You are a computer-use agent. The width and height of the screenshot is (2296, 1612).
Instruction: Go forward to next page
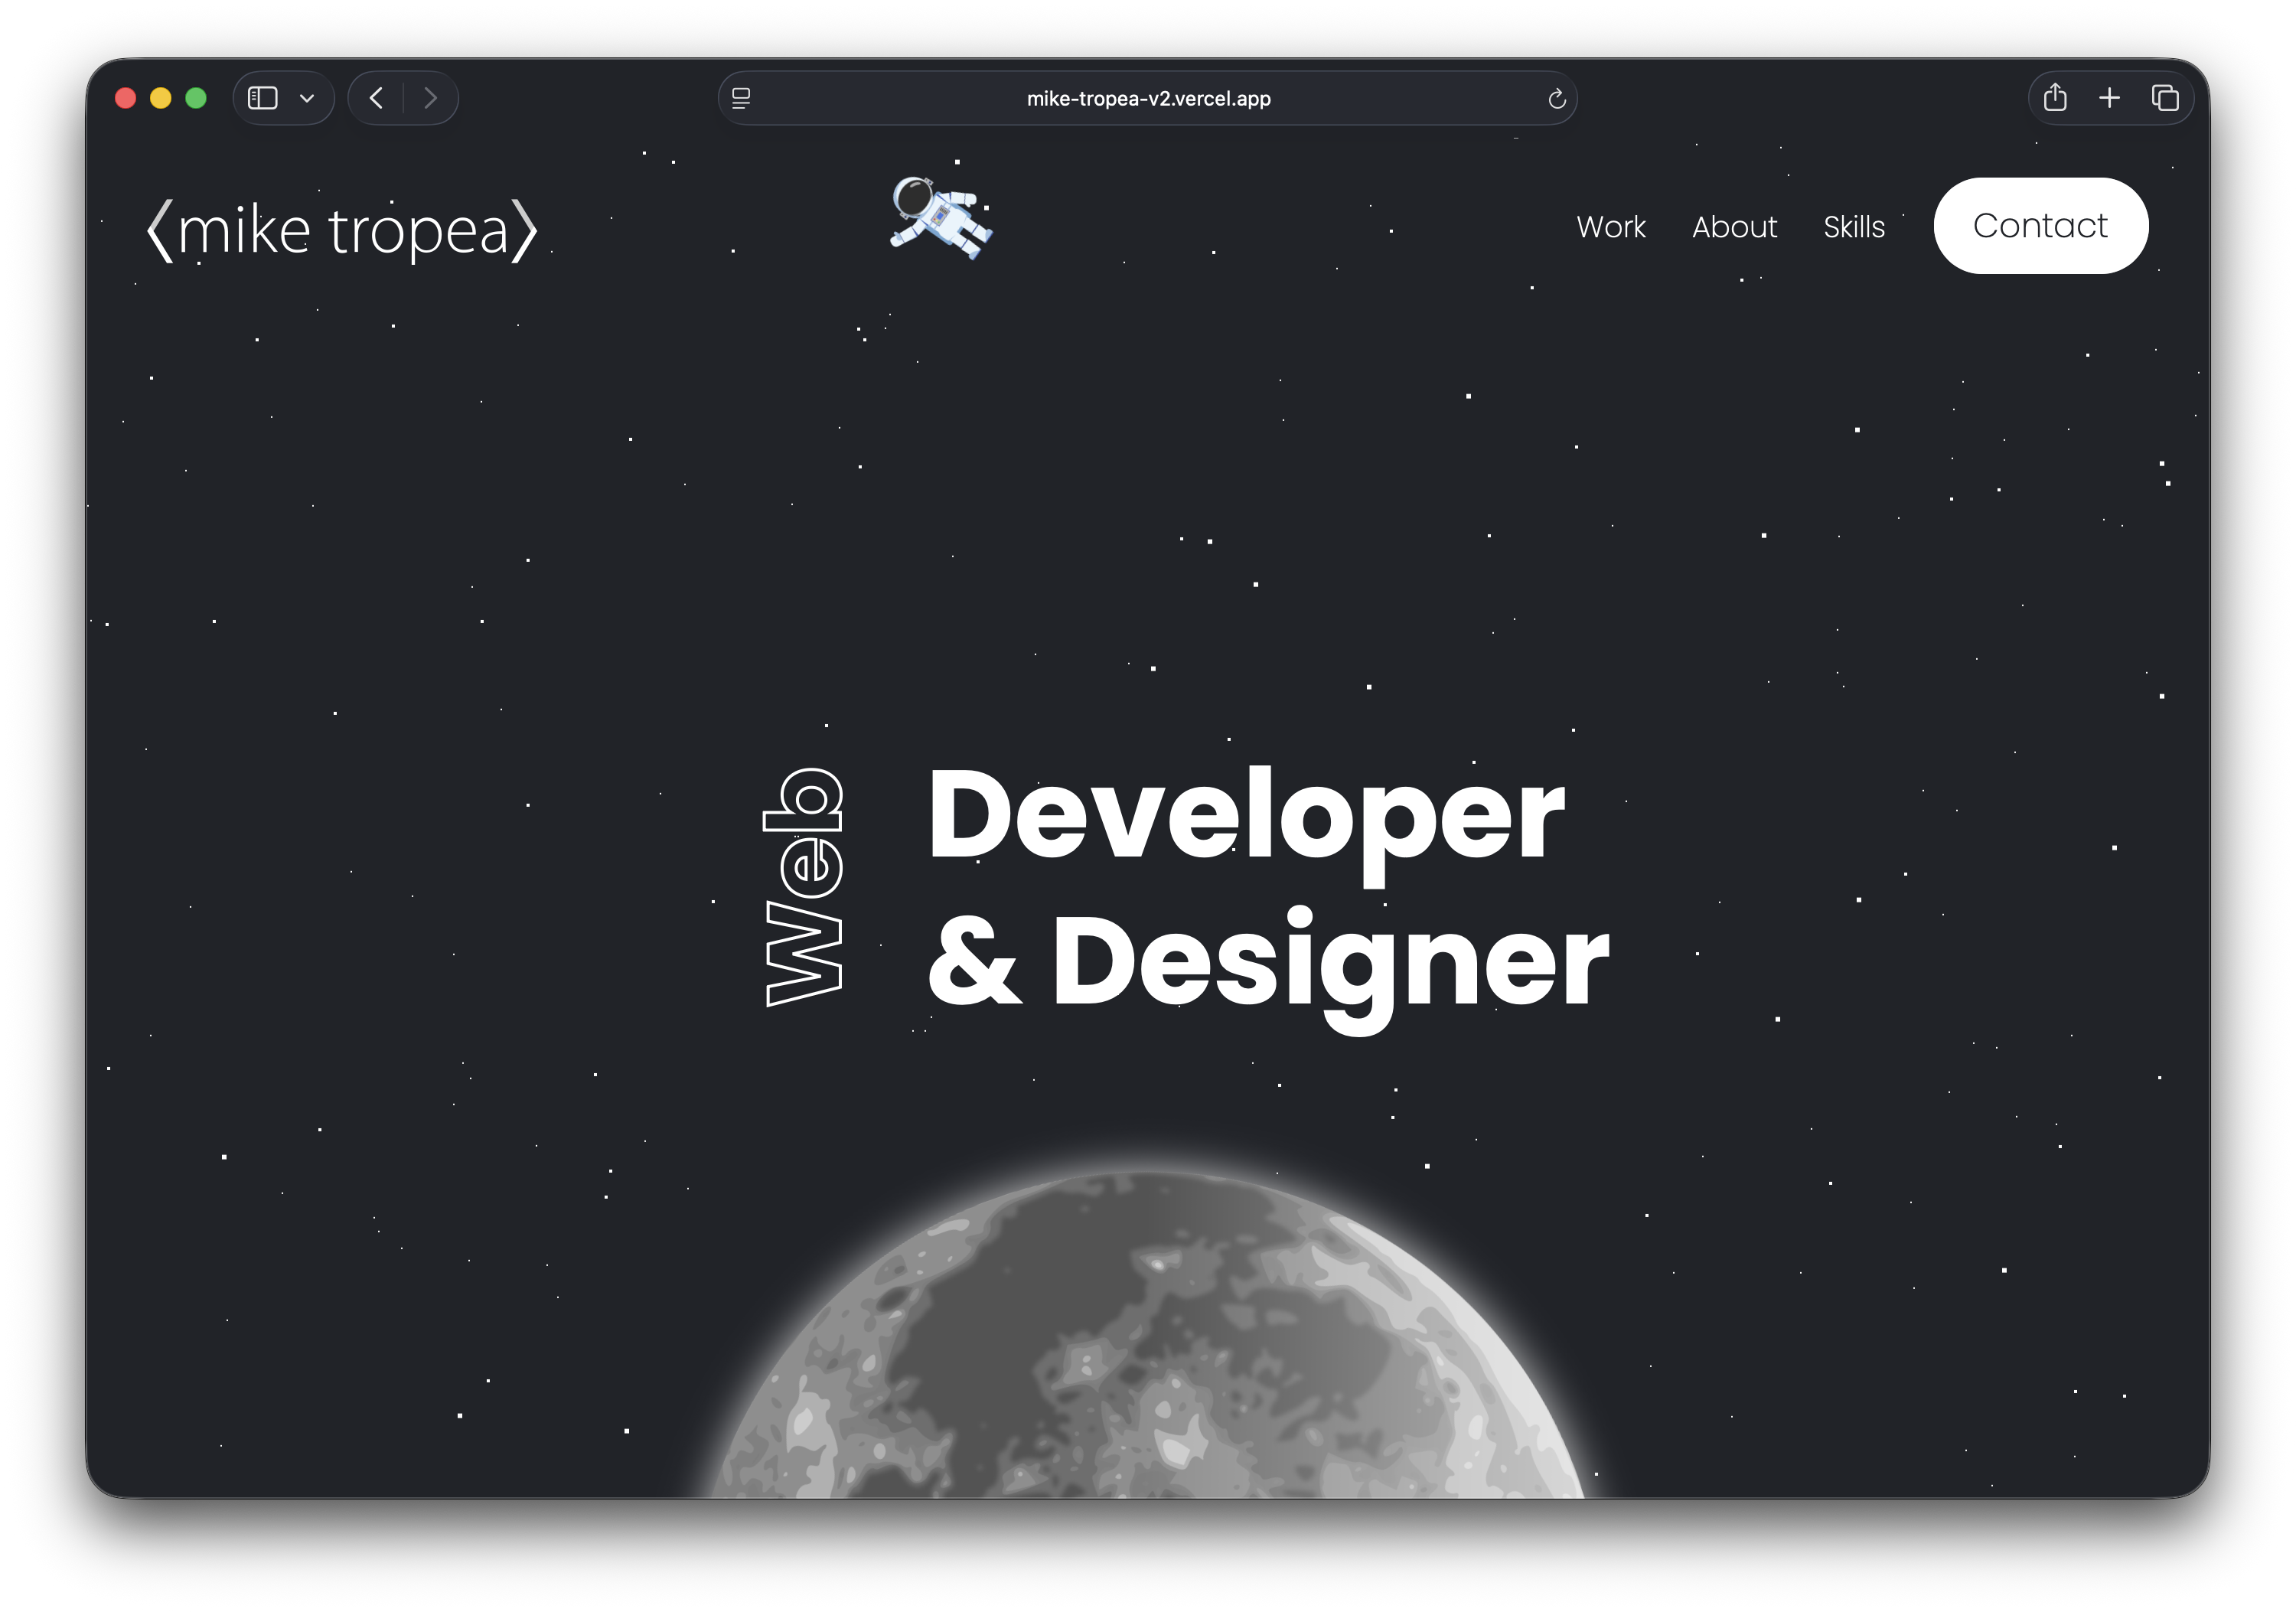point(431,98)
